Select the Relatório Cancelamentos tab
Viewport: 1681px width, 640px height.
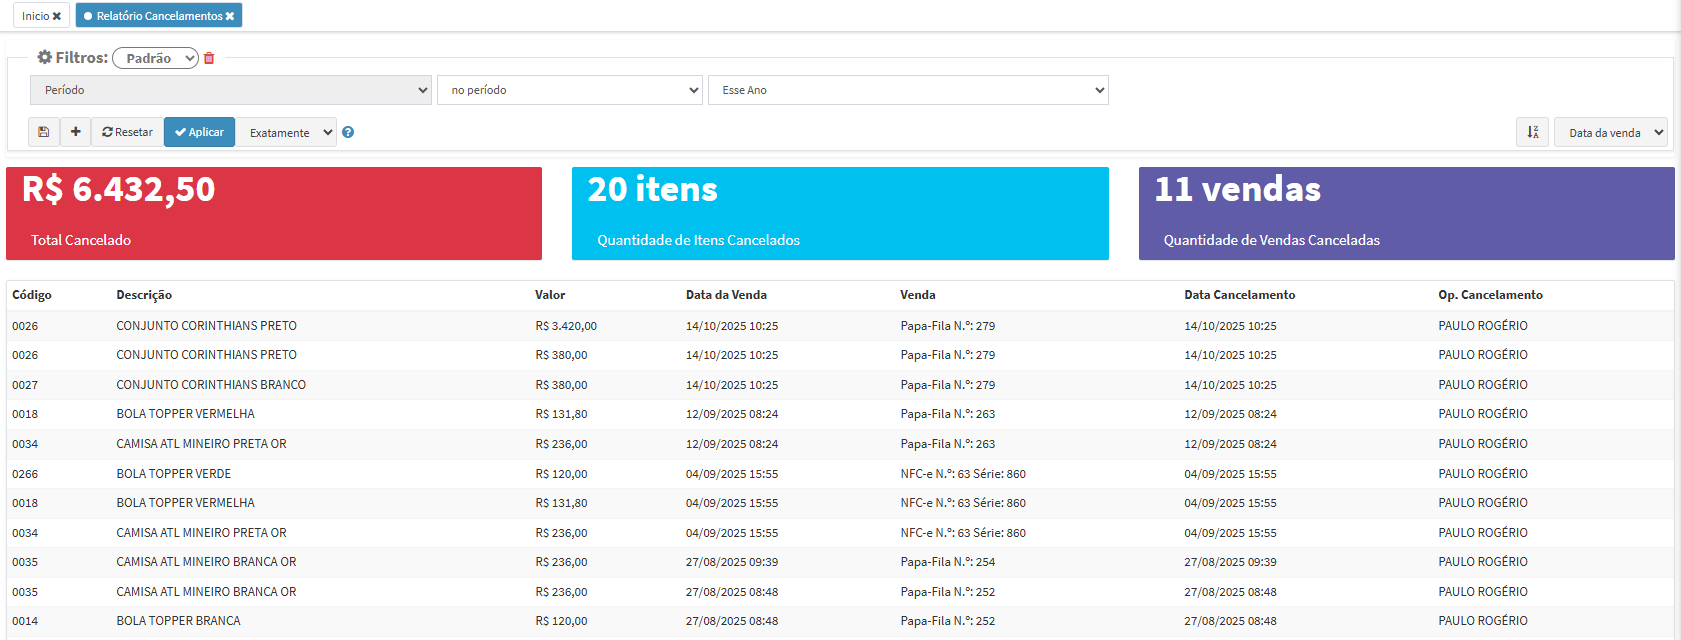click(x=155, y=16)
